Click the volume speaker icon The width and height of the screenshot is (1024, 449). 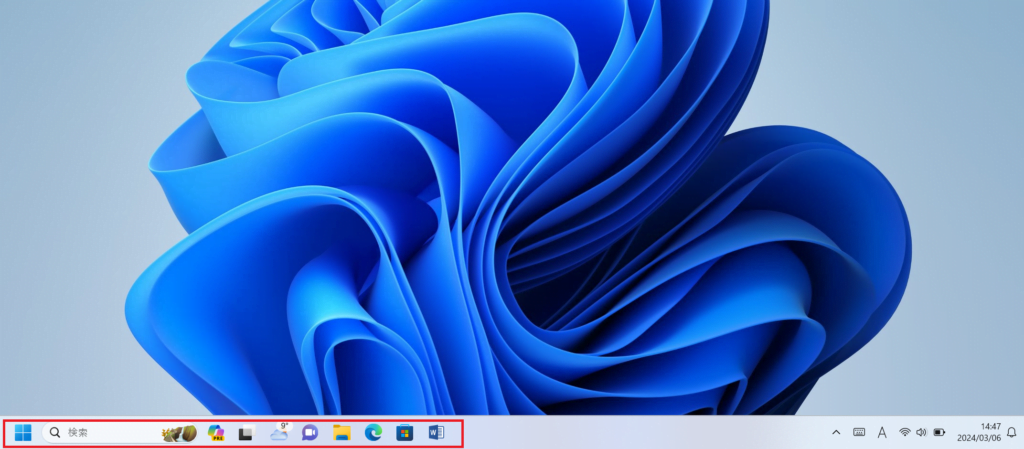click(x=921, y=432)
